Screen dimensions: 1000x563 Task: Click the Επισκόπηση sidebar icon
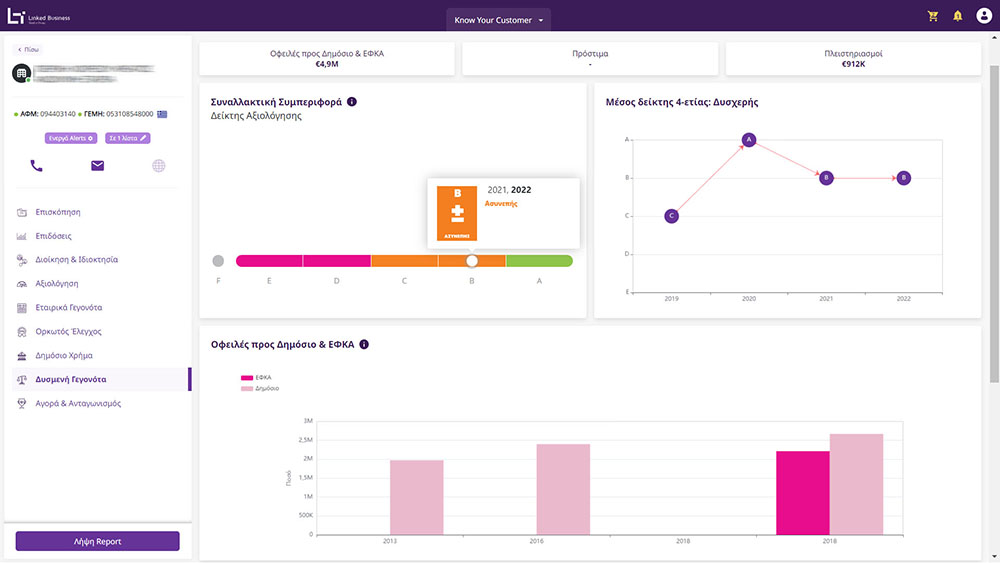pos(22,212)
